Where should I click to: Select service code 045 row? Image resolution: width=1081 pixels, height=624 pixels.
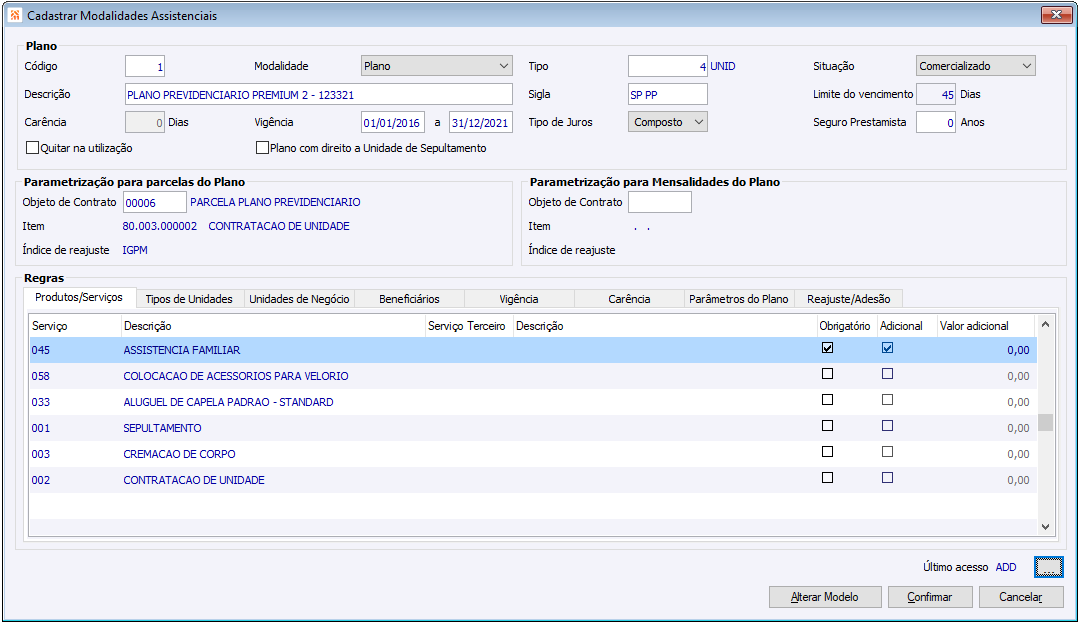pyautogui.click(x=533, y=350)
